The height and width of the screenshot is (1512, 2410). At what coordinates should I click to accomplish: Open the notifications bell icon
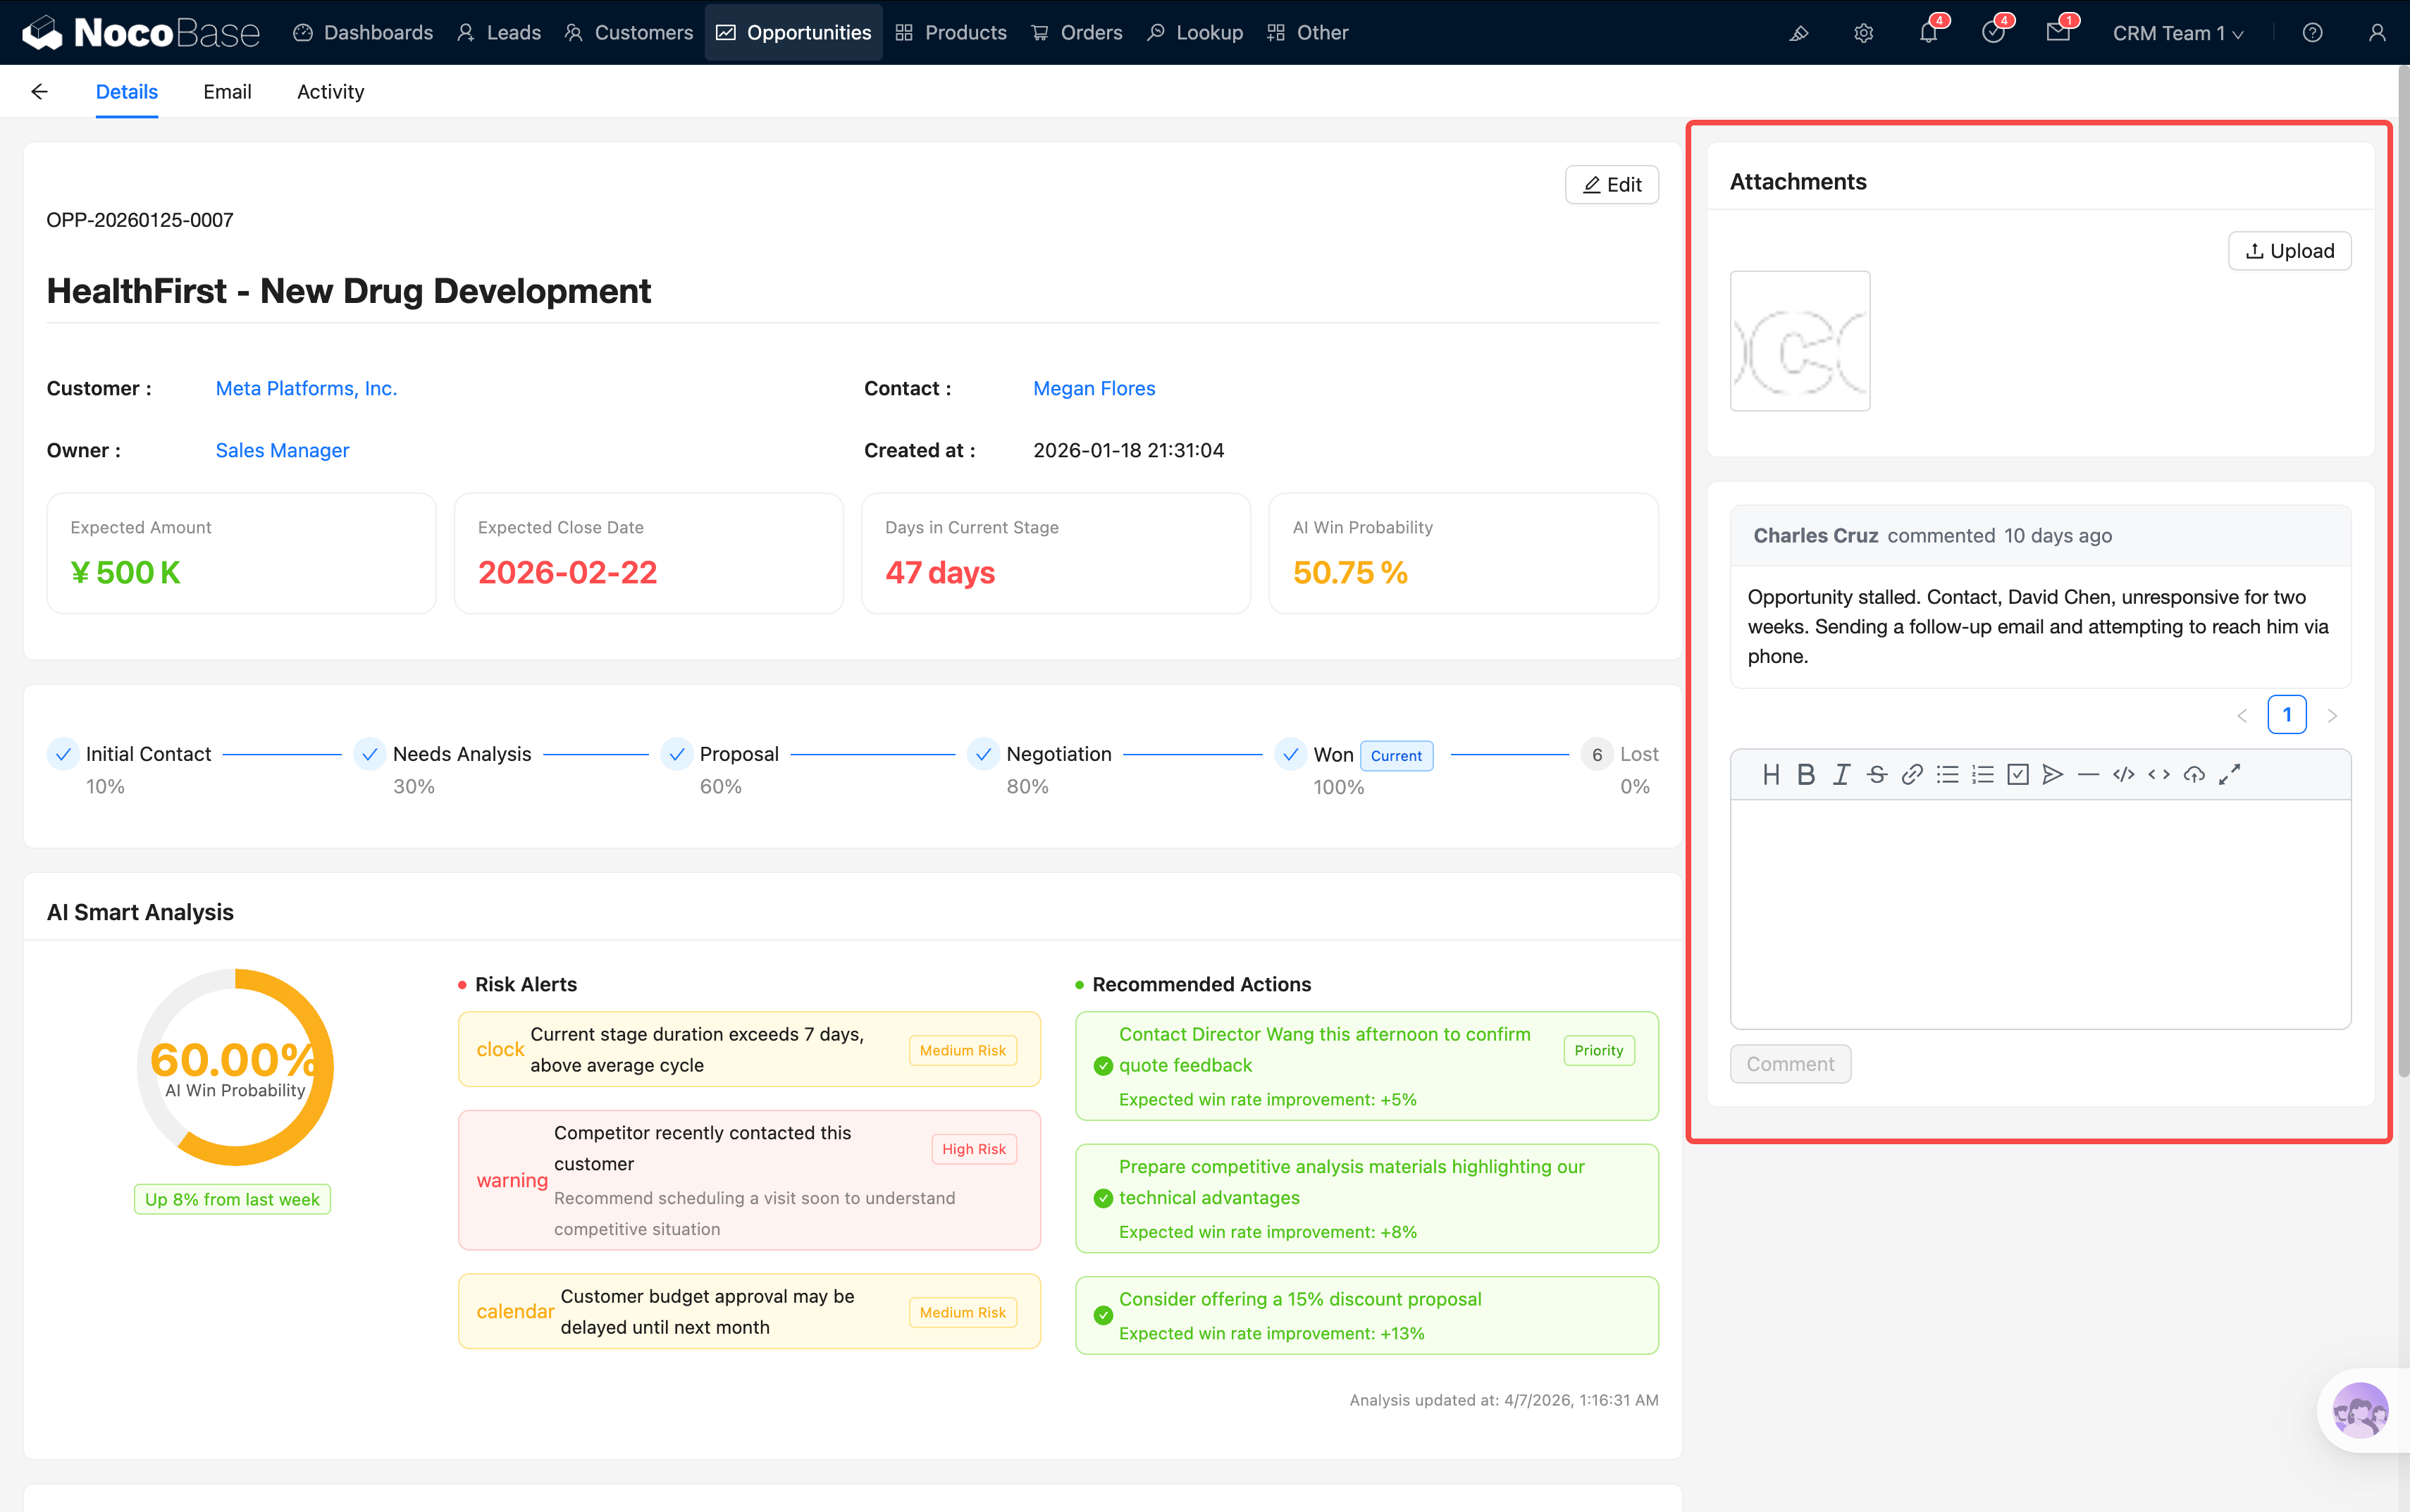[1928, 33]
